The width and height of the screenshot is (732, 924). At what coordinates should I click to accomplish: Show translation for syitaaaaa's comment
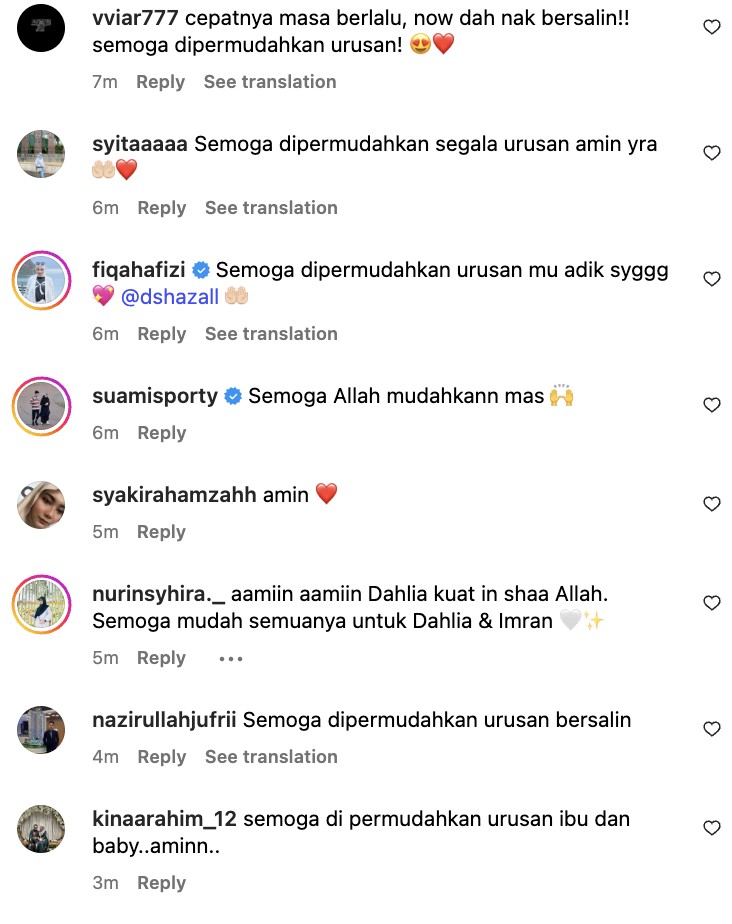point(271,208)
